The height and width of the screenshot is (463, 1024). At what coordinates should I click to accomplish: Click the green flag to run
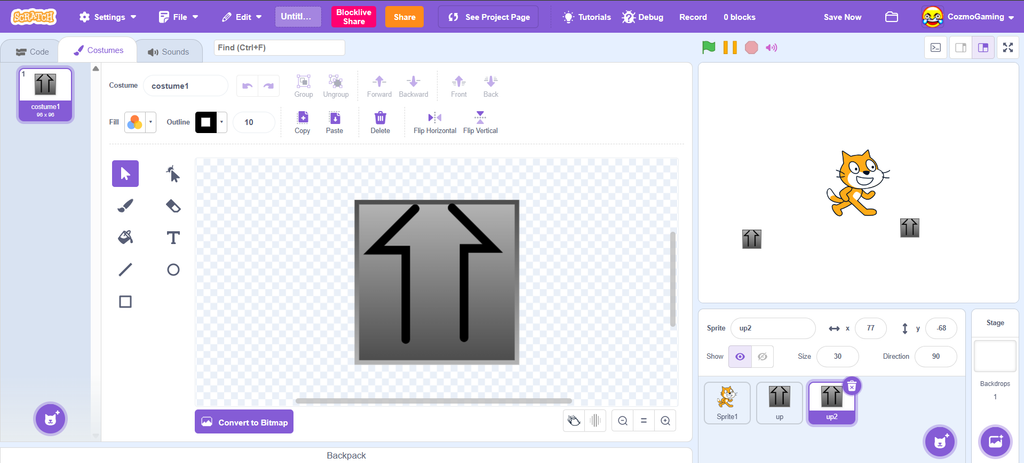[x=709, y=47]
